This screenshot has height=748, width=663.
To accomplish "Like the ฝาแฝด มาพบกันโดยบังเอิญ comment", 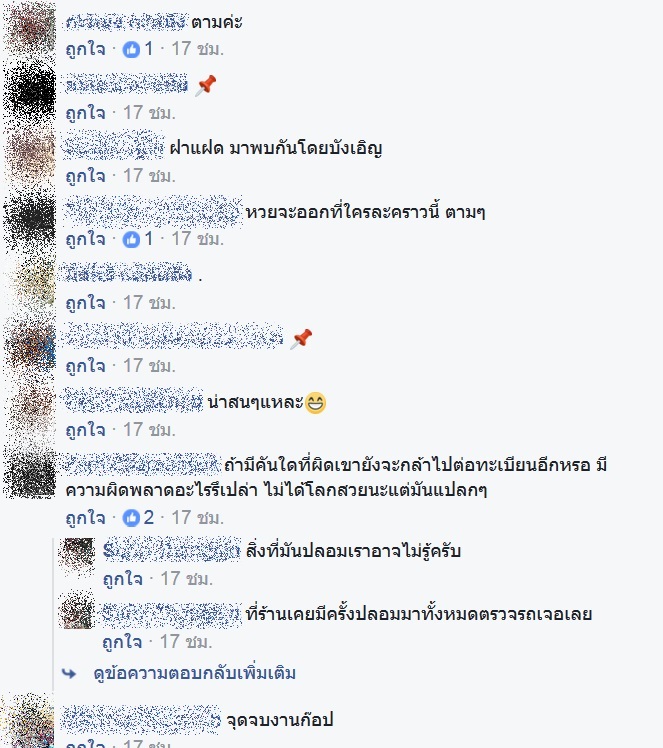I will [85, 176].
